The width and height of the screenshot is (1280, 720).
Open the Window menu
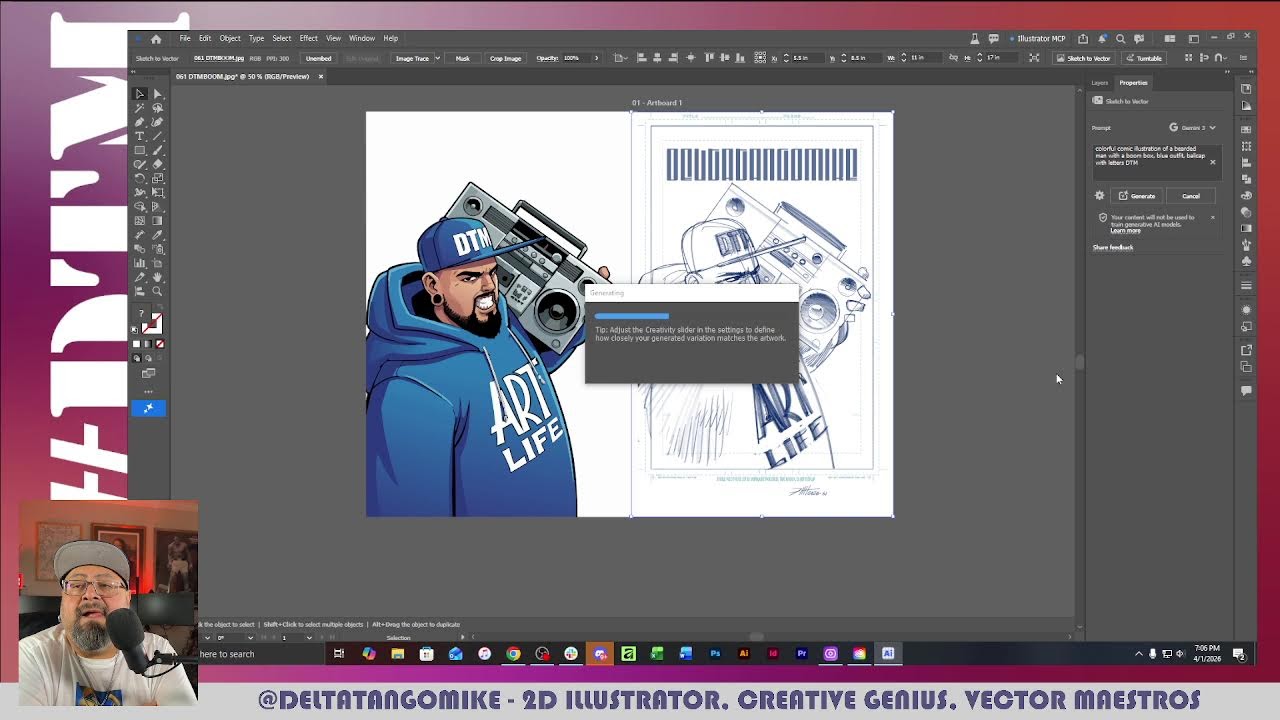click(362, 38)
